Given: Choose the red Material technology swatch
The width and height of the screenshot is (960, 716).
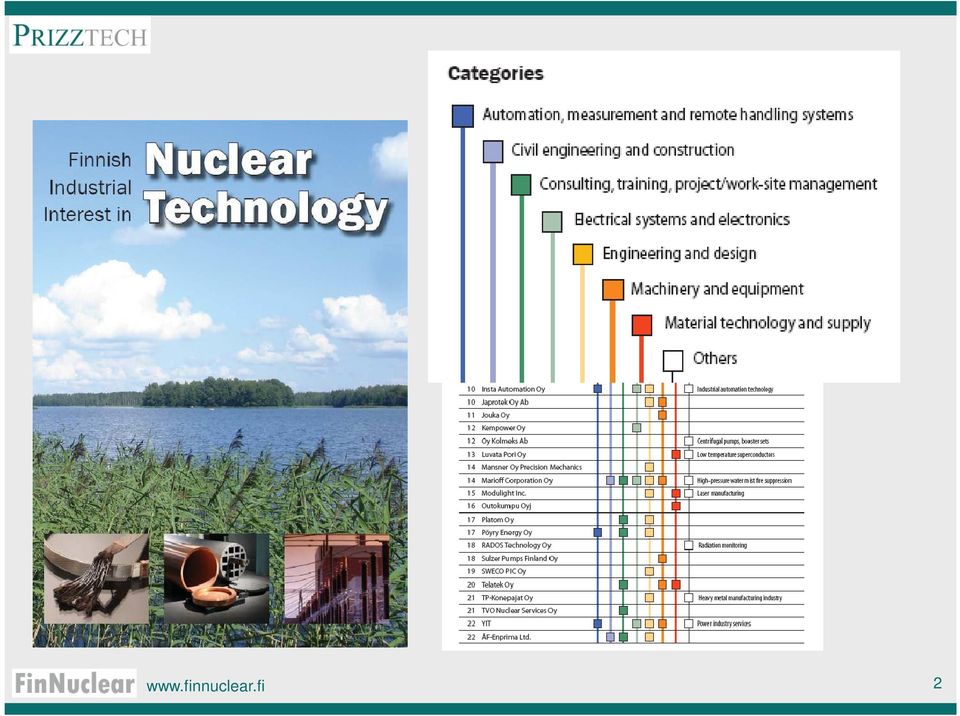Looking at the screenshot, I should pyautogui.click(x=642, y=325).
